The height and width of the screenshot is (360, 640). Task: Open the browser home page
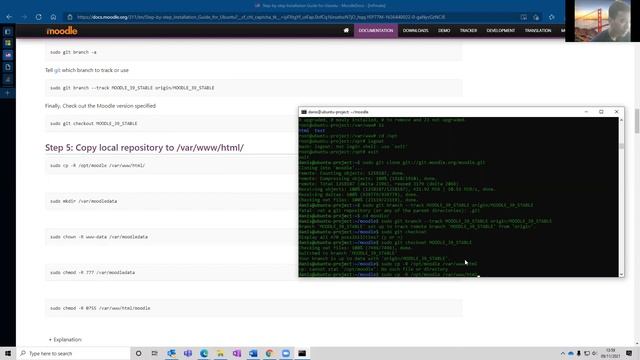tap(53, 17)
